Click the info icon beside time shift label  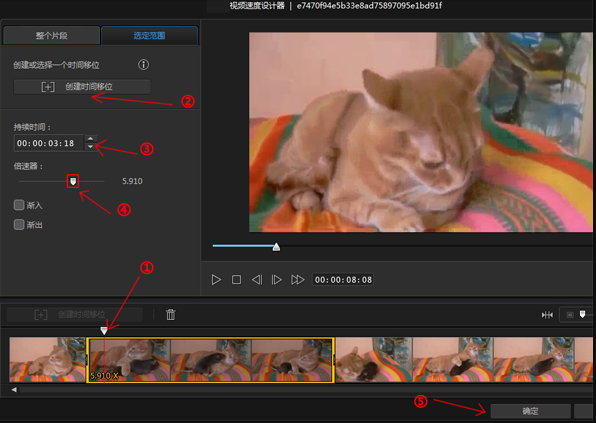click(143, 65)
